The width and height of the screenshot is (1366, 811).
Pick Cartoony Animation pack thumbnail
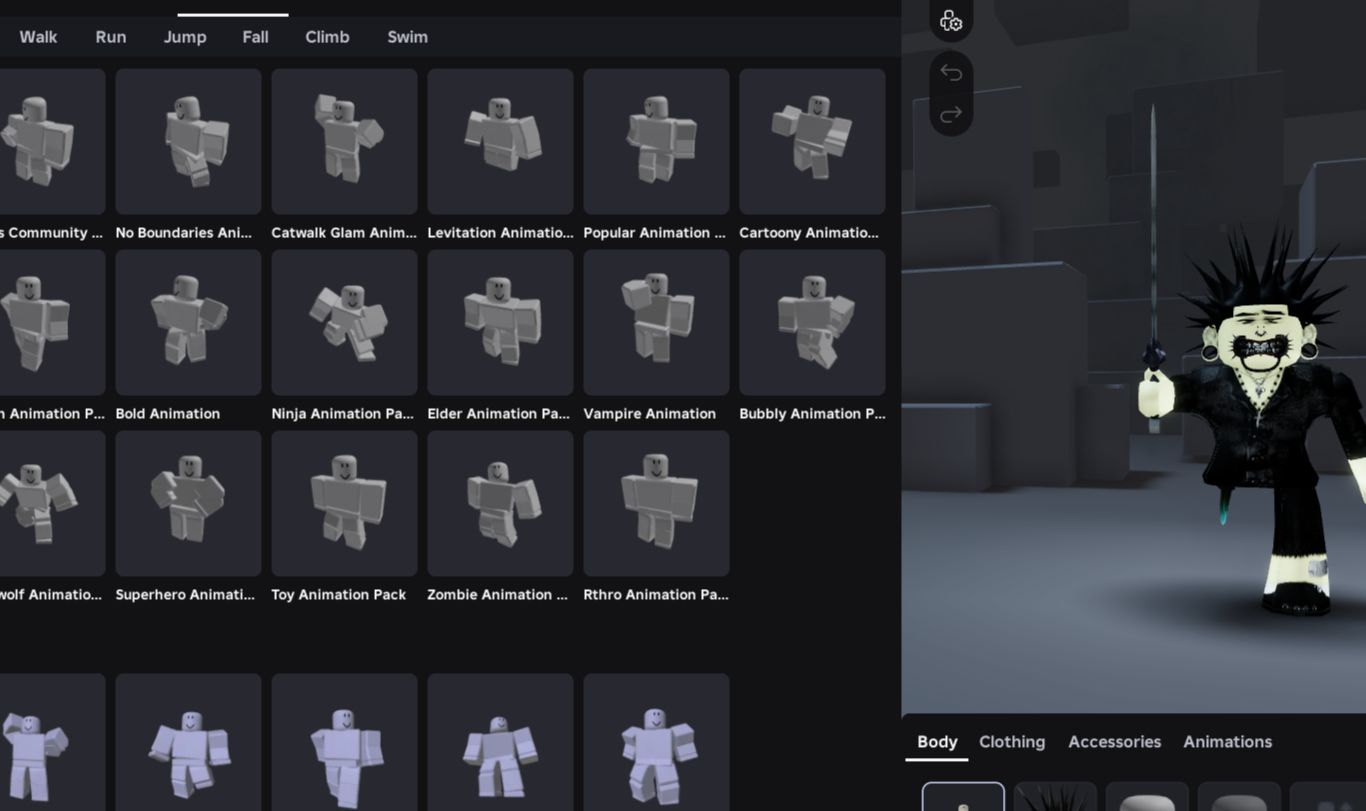tap(812, 141)
